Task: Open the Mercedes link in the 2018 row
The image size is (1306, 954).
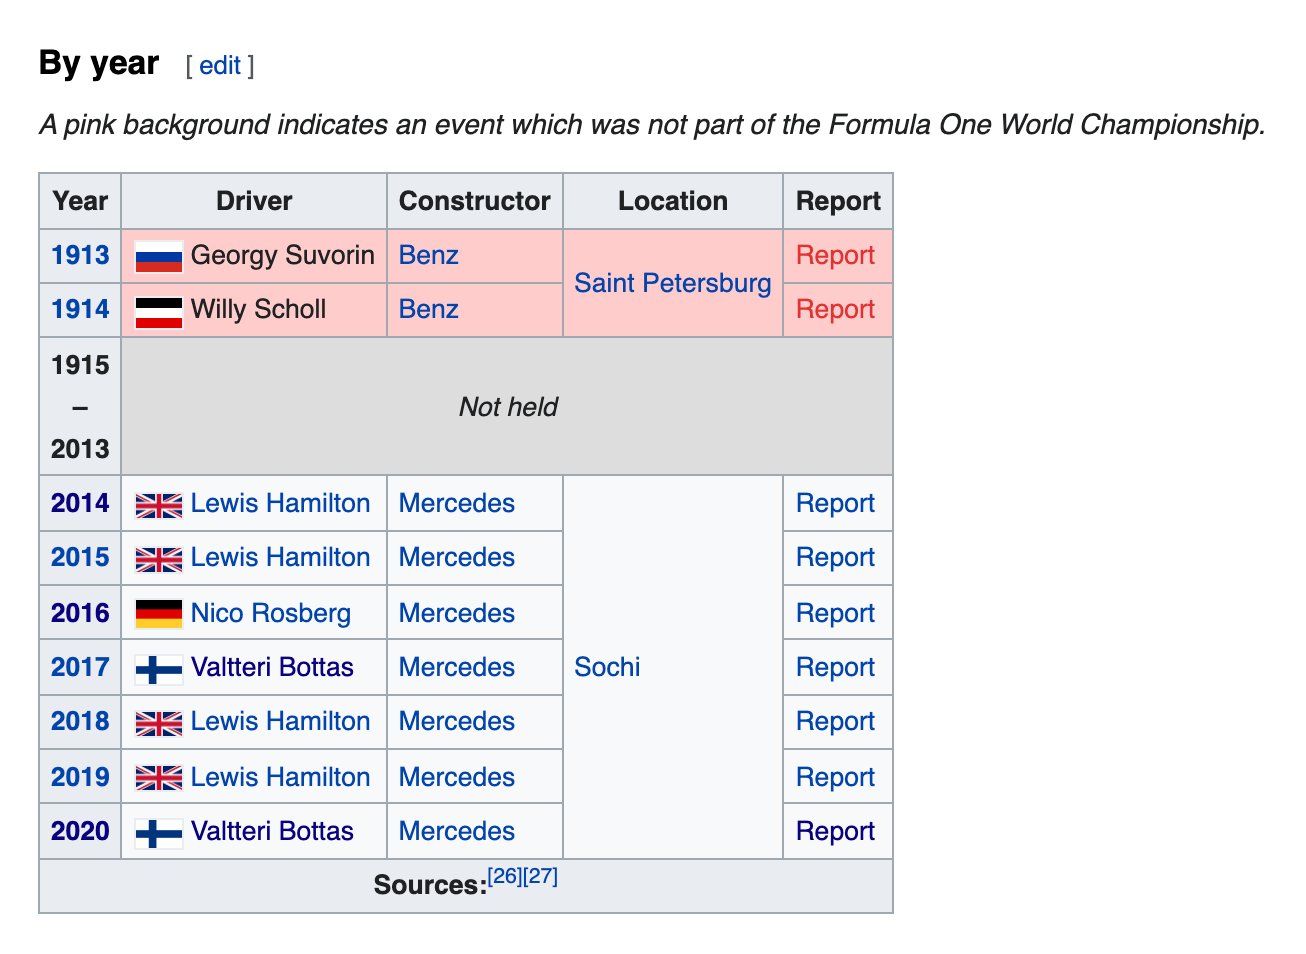Action: click(x=457, y=721)
